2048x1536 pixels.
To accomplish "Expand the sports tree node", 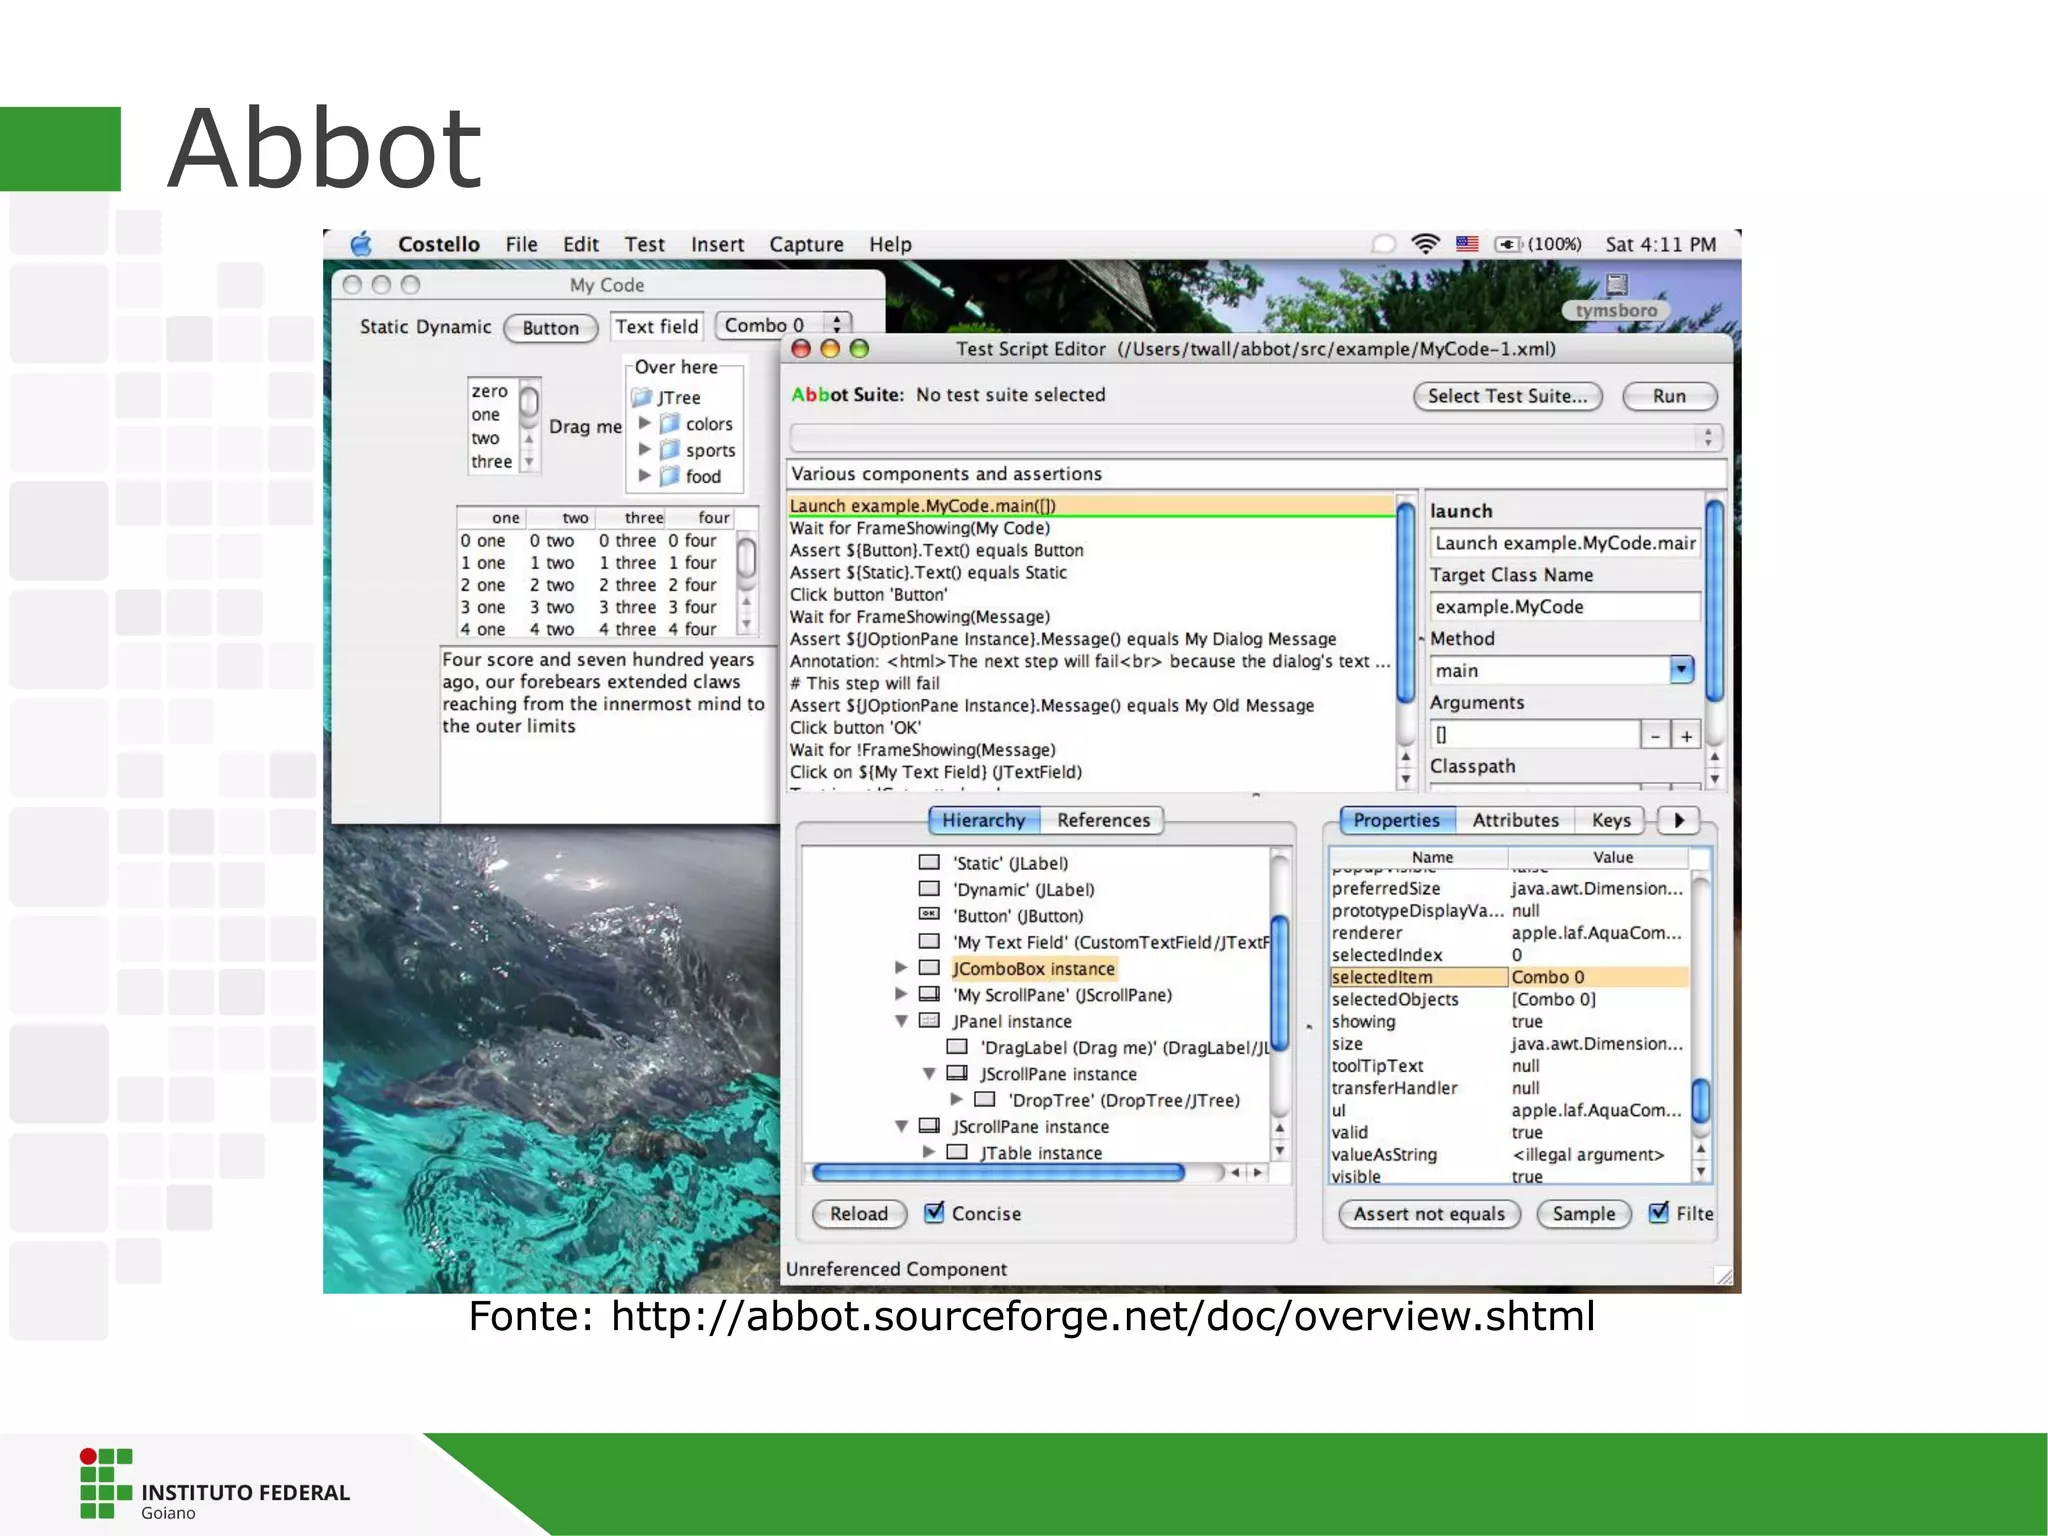I will click(x=645, y=449).
